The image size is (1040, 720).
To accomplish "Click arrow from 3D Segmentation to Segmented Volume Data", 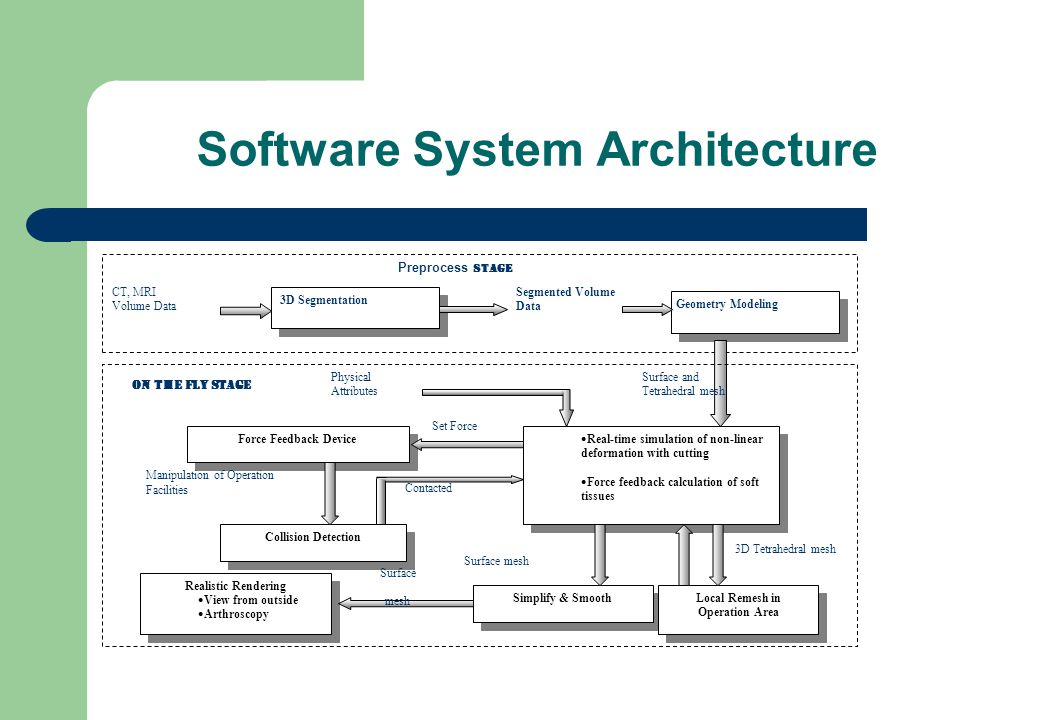I will (474, 309).
